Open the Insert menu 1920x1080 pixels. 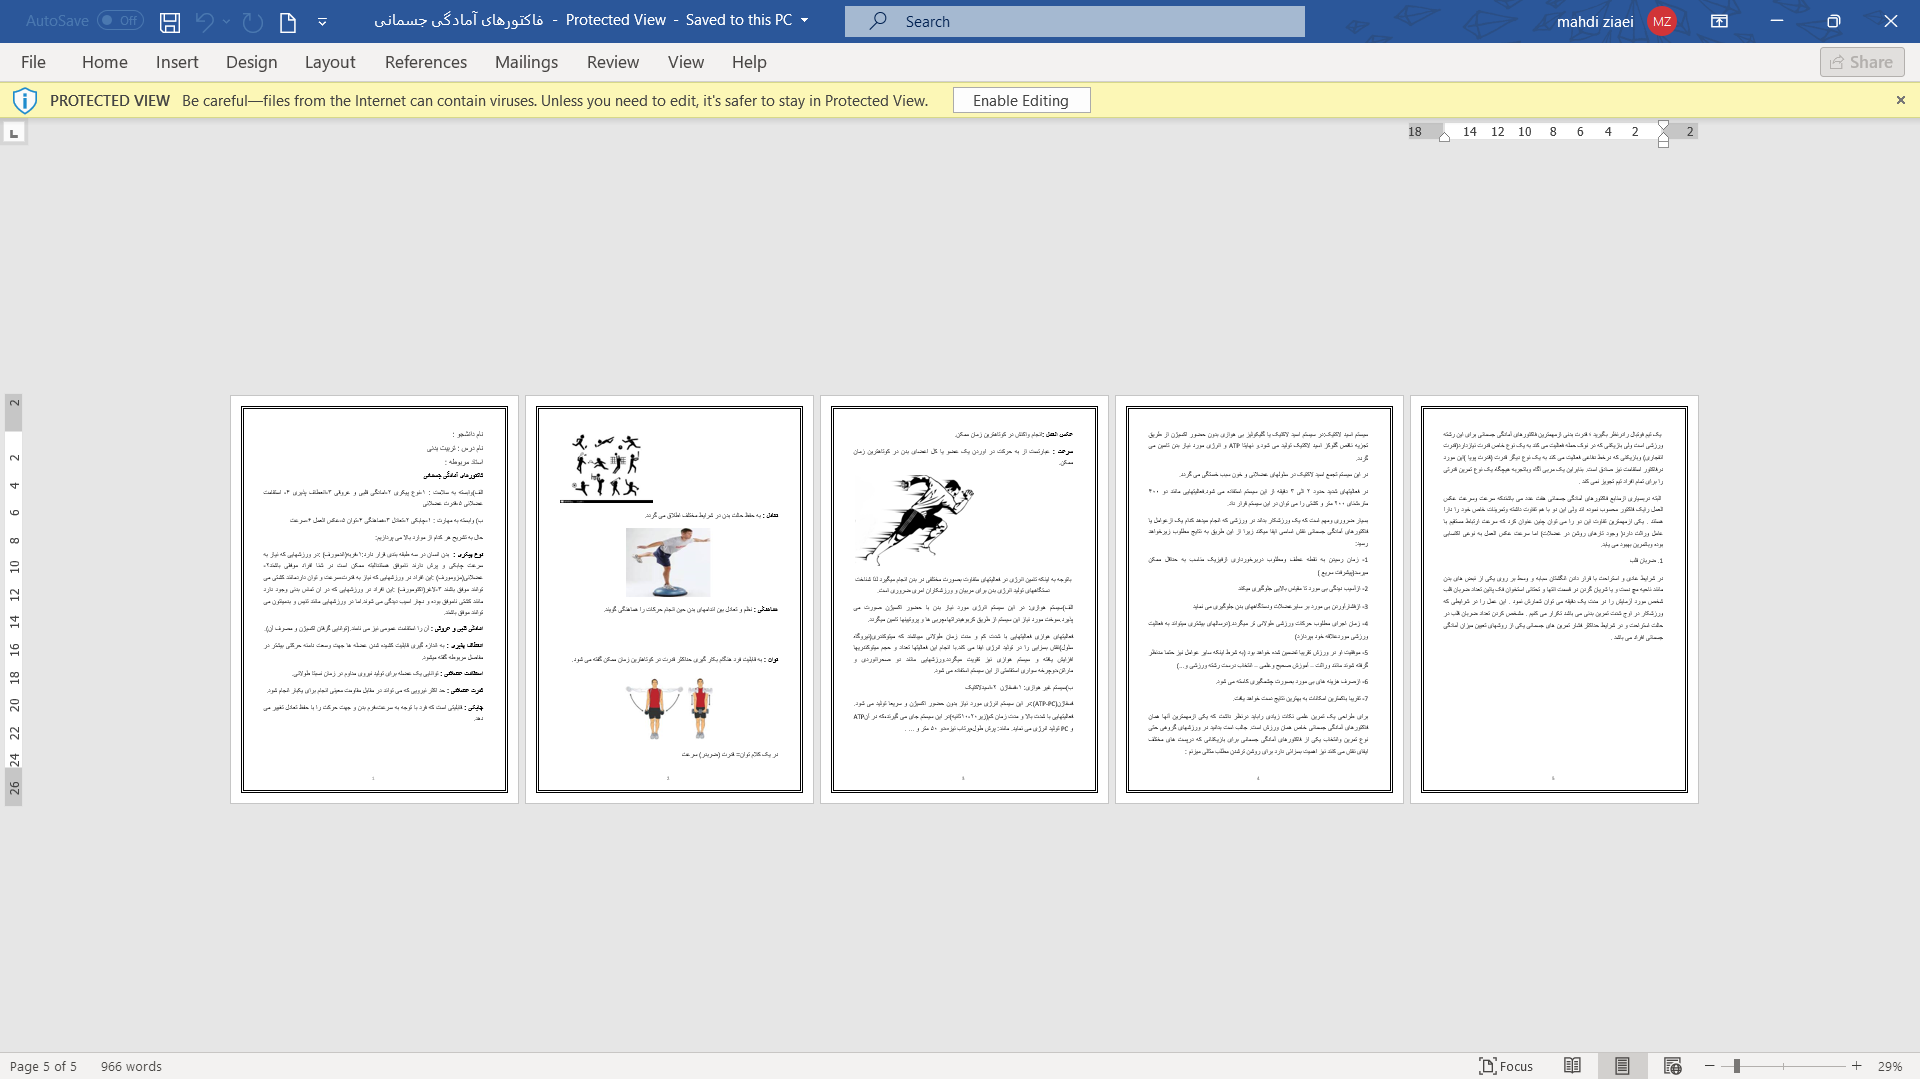click(177, 62)
